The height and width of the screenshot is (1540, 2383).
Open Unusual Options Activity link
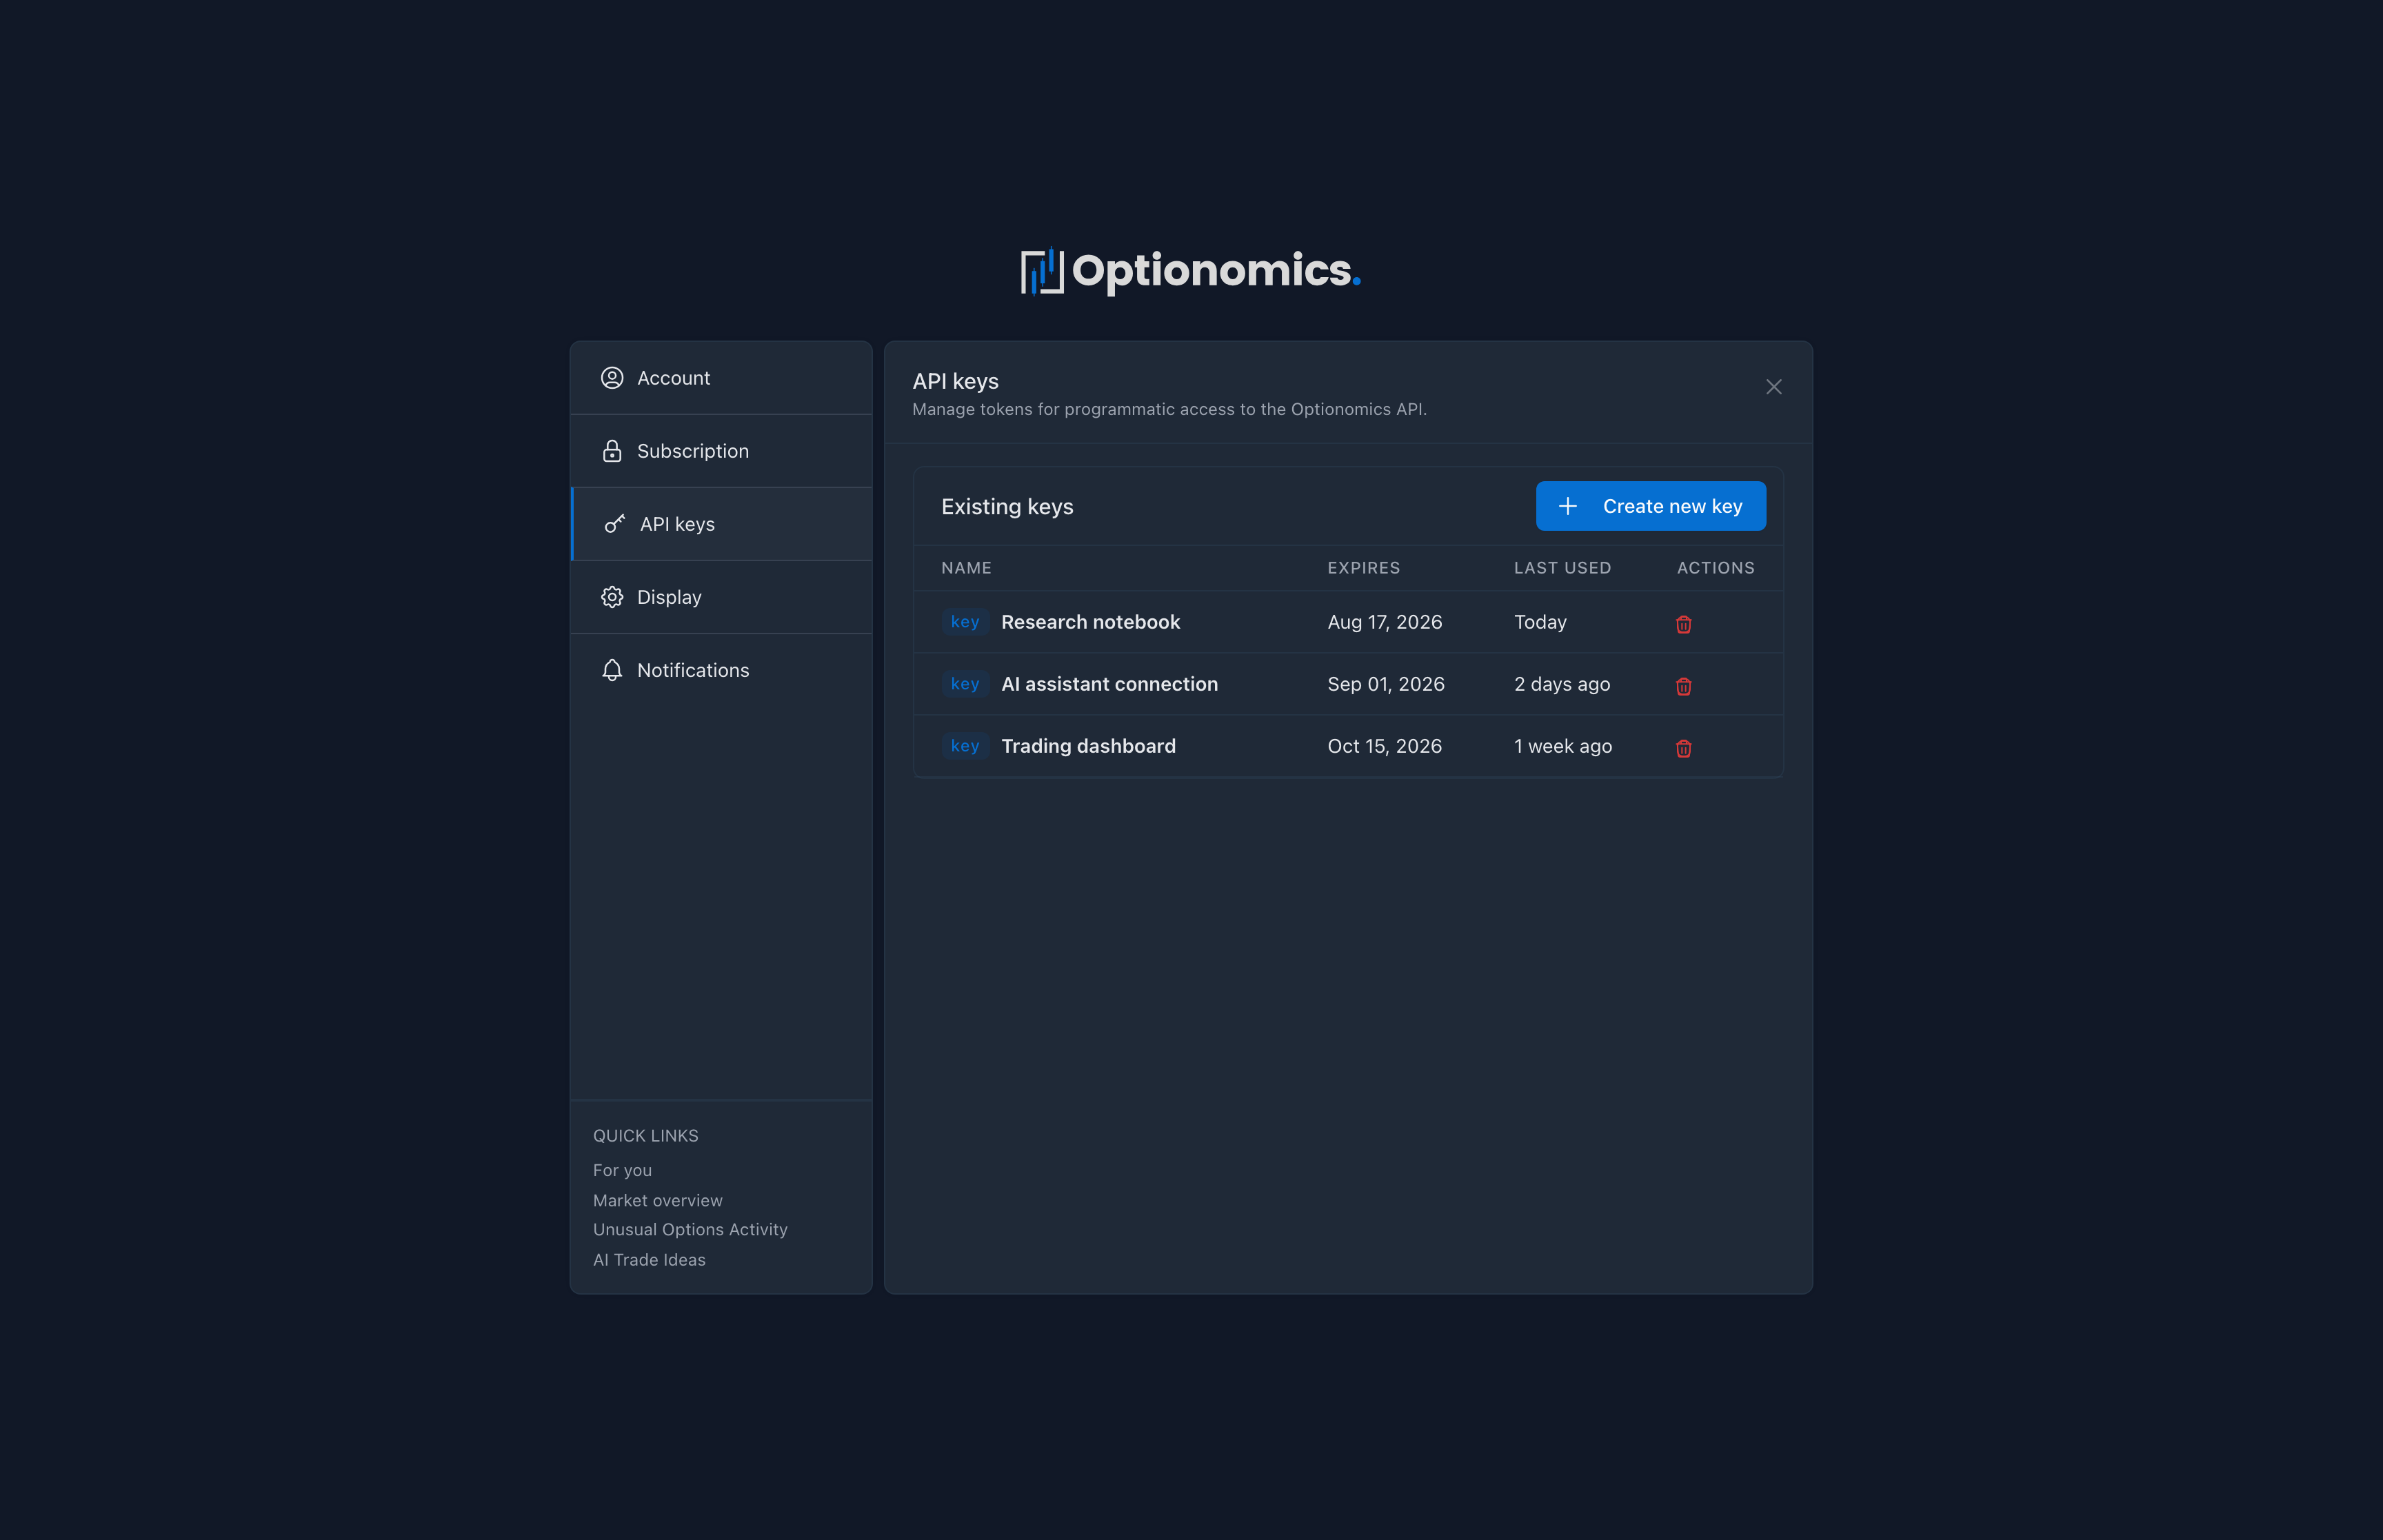tap(690, 1229)
